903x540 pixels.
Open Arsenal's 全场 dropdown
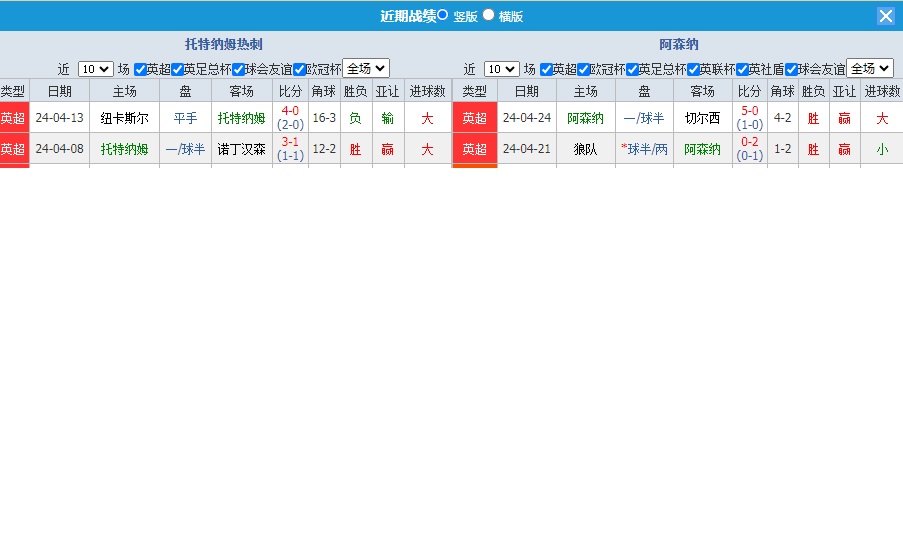[x=870, y=69]
